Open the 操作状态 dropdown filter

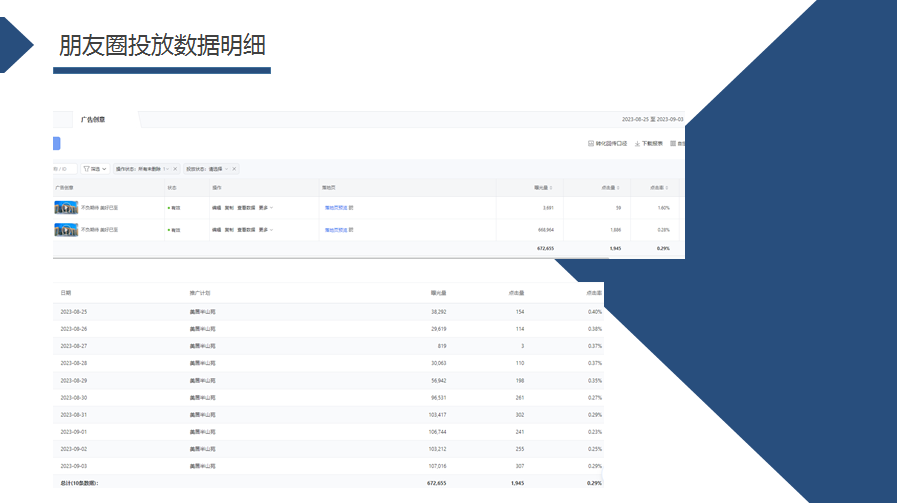(x=142, y=169)
